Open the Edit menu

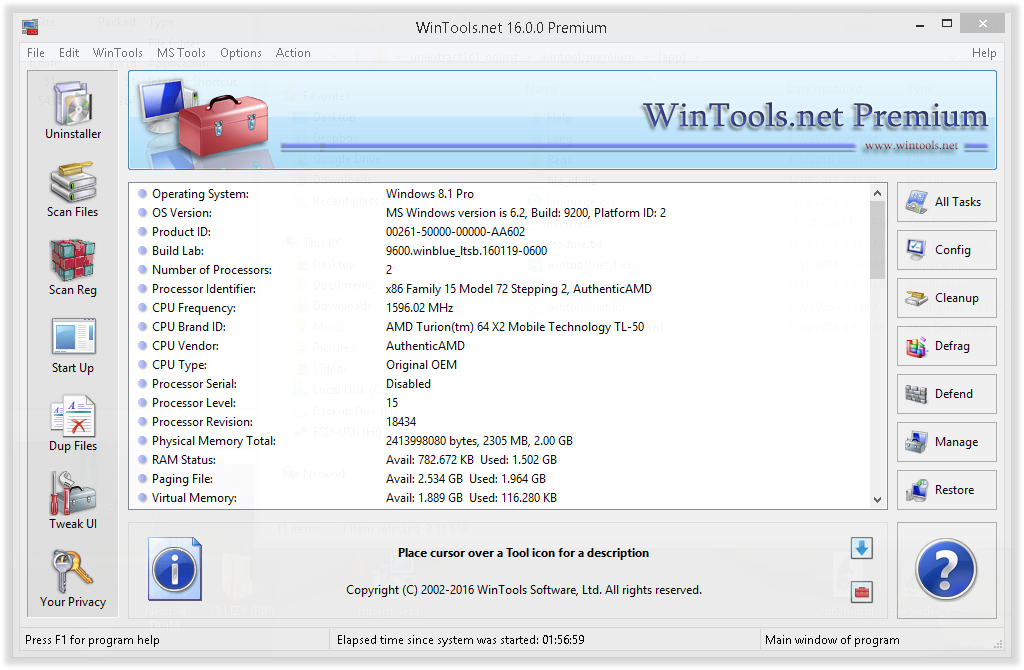pos(69,53)
